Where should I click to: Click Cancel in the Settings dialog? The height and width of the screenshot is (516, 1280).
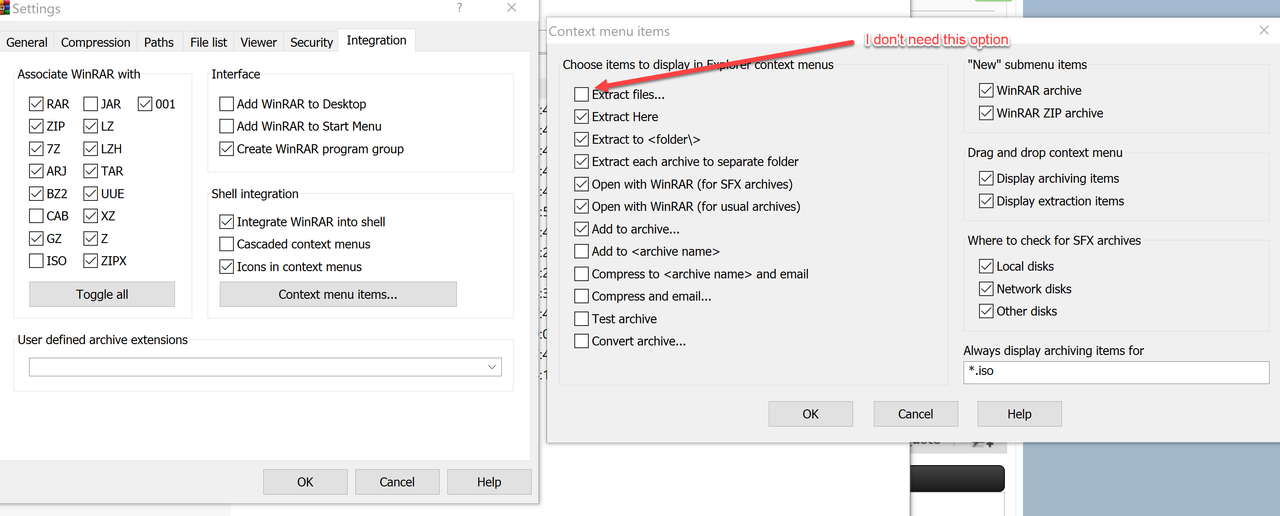click(x=397, y=482)
